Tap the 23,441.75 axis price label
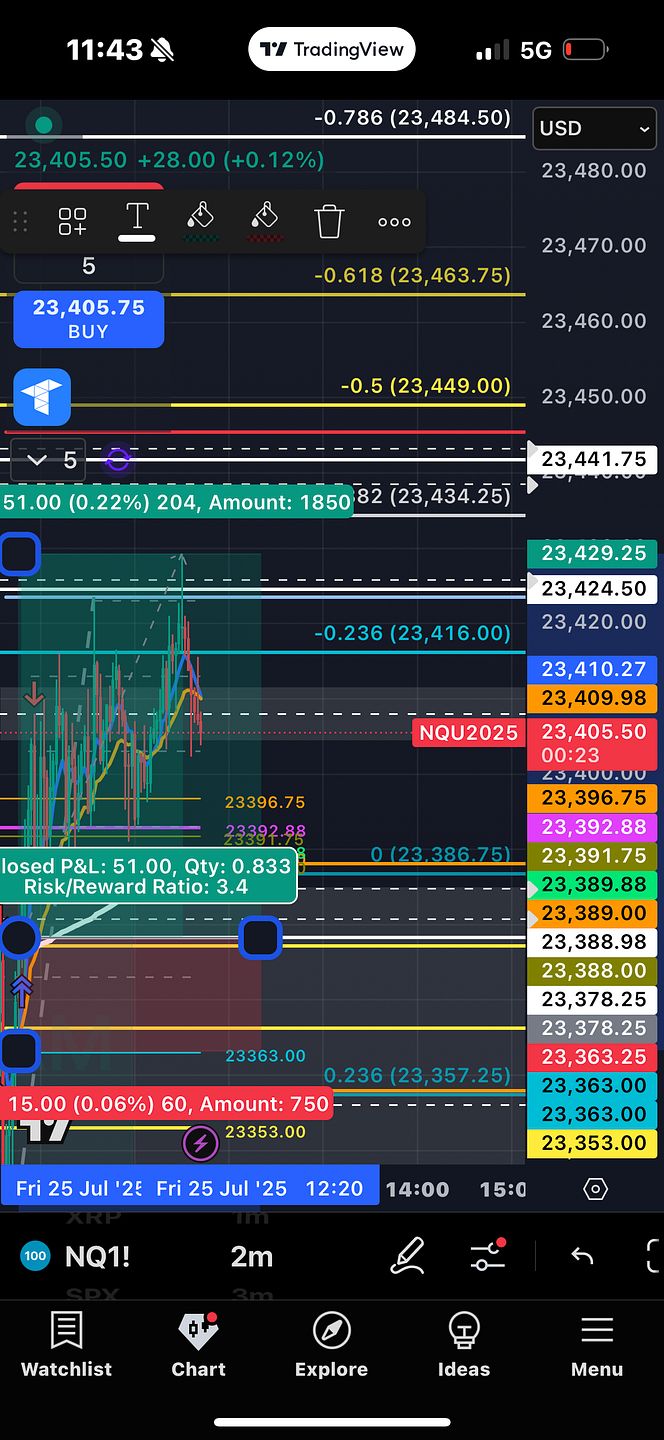664x1440 pixels. click(x=594, y=459)
